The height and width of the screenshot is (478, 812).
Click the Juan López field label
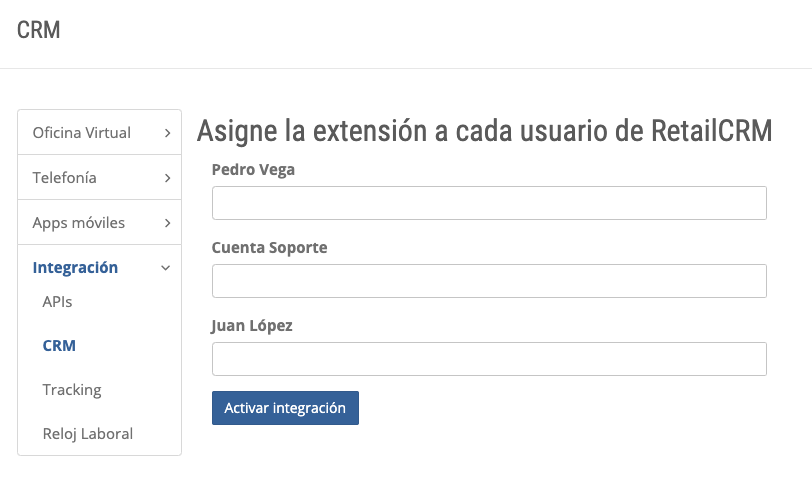252,325
